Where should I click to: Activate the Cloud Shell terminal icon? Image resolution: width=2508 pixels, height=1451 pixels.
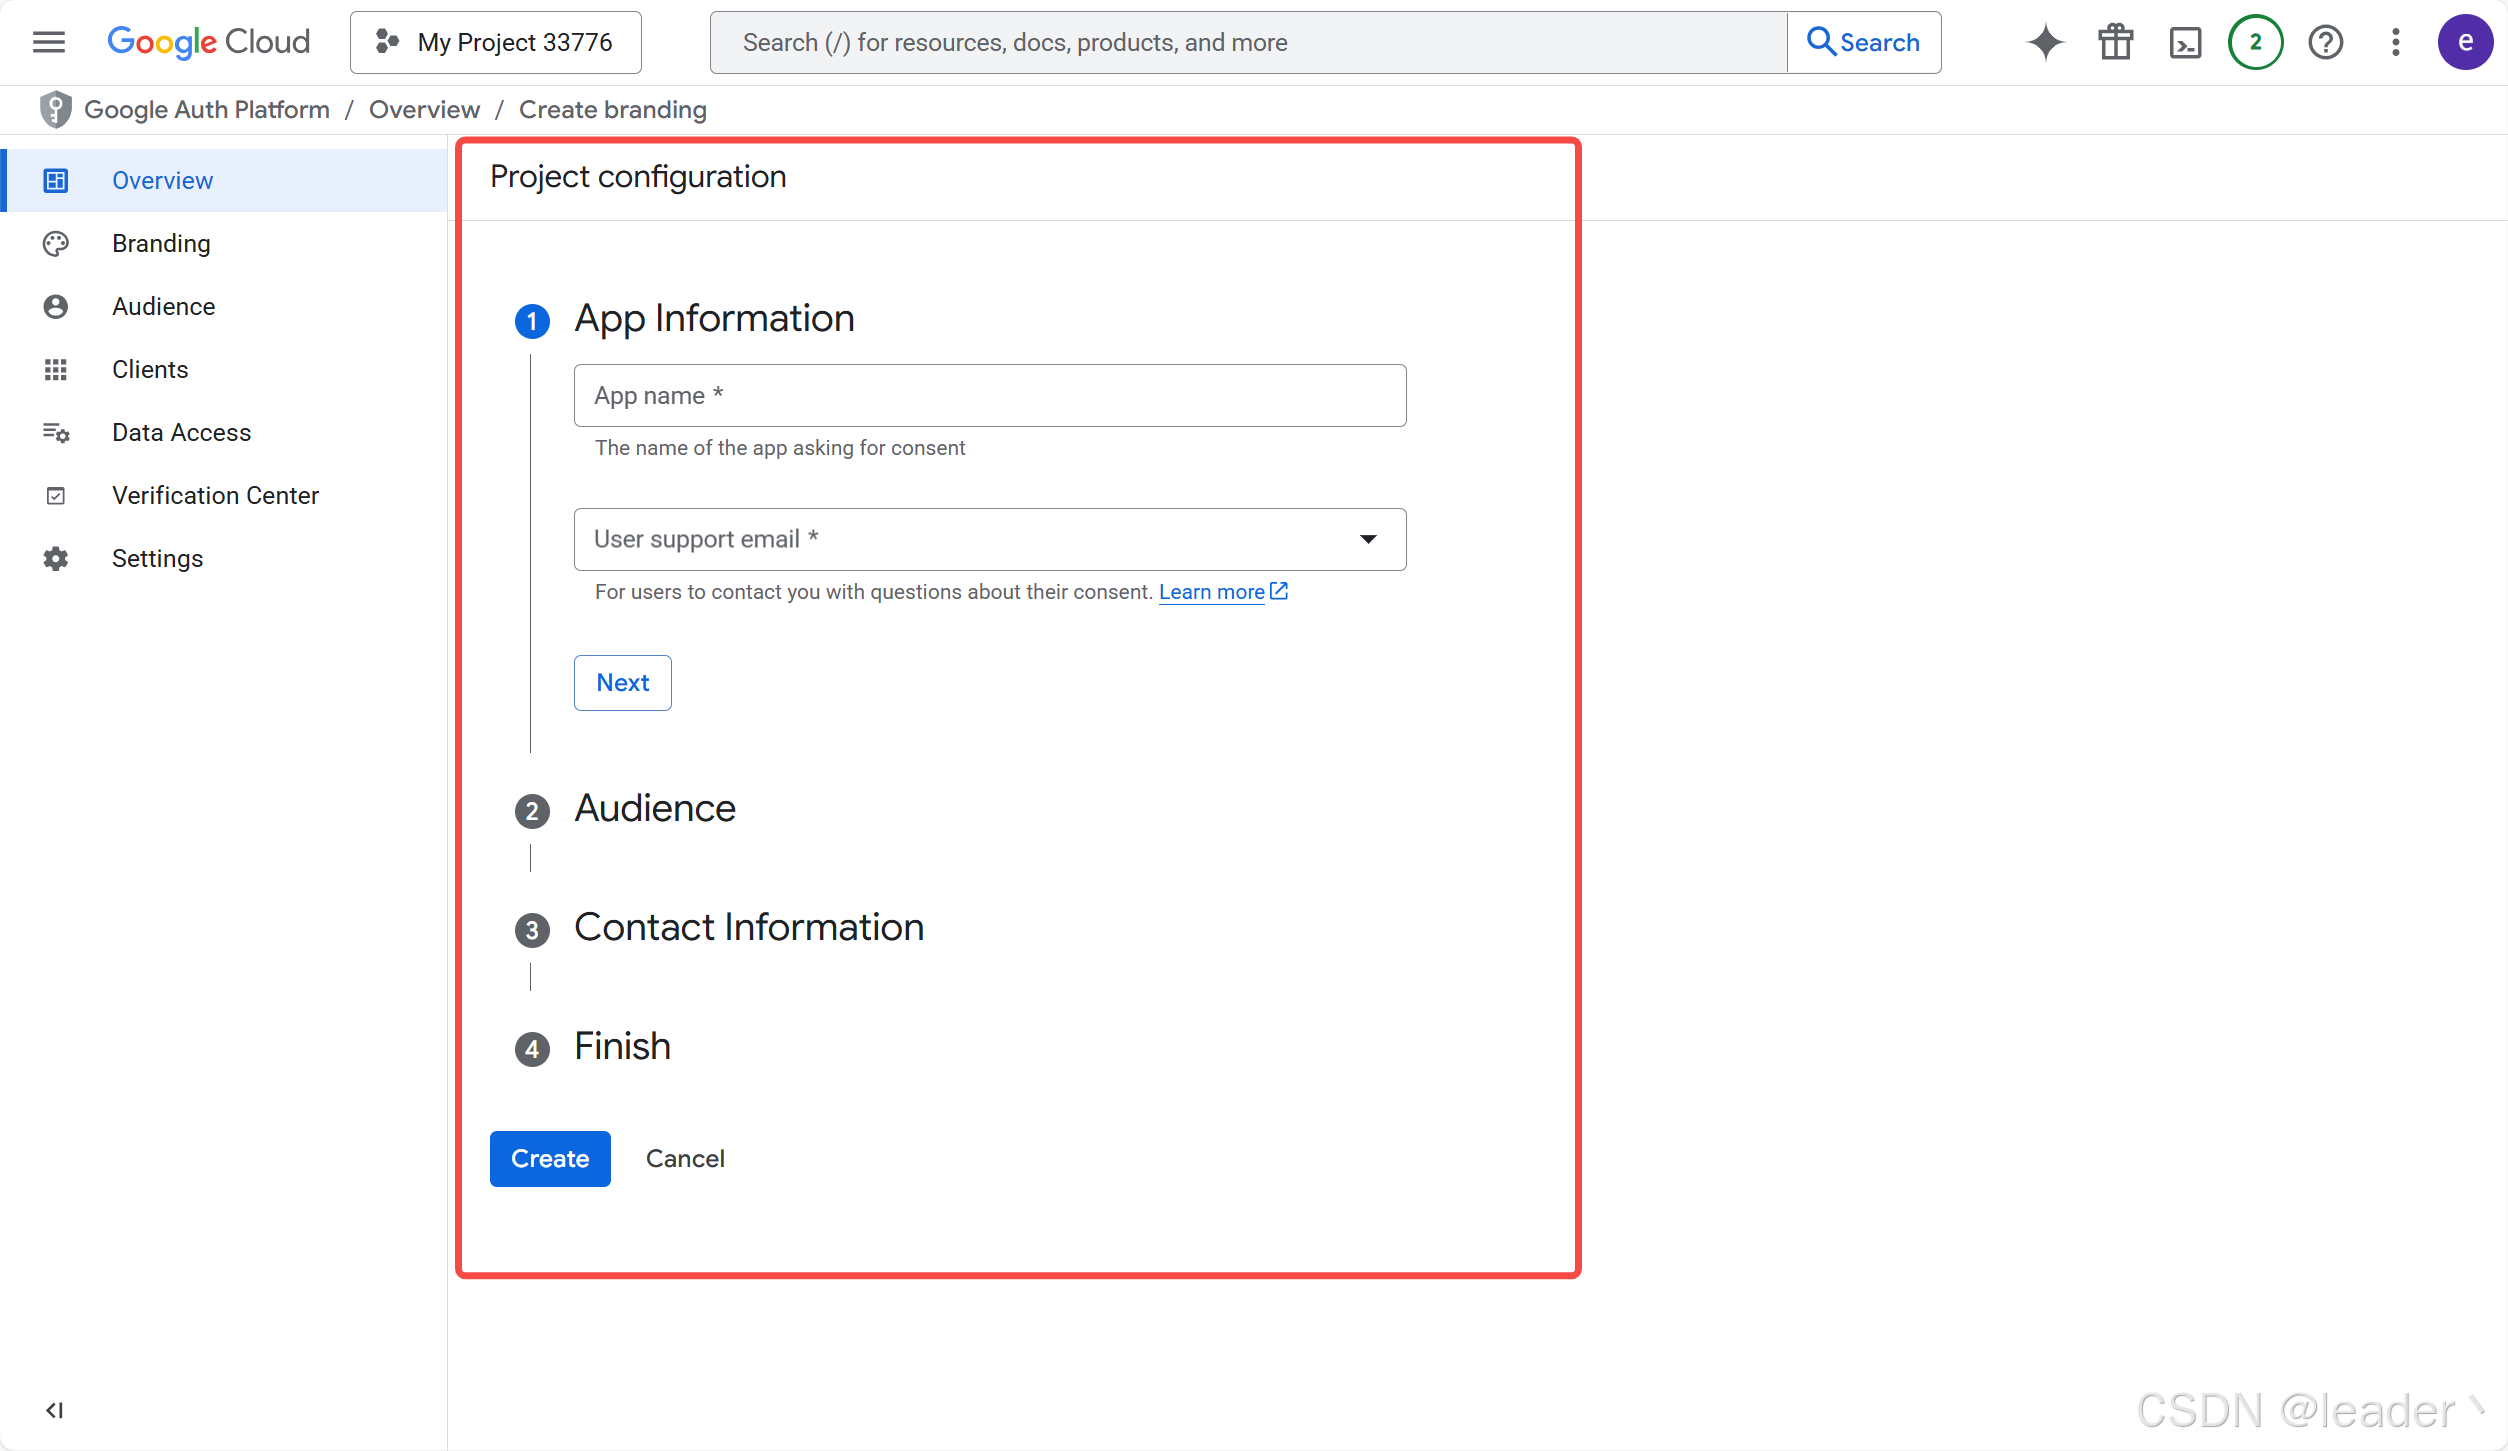point(2185,42)
